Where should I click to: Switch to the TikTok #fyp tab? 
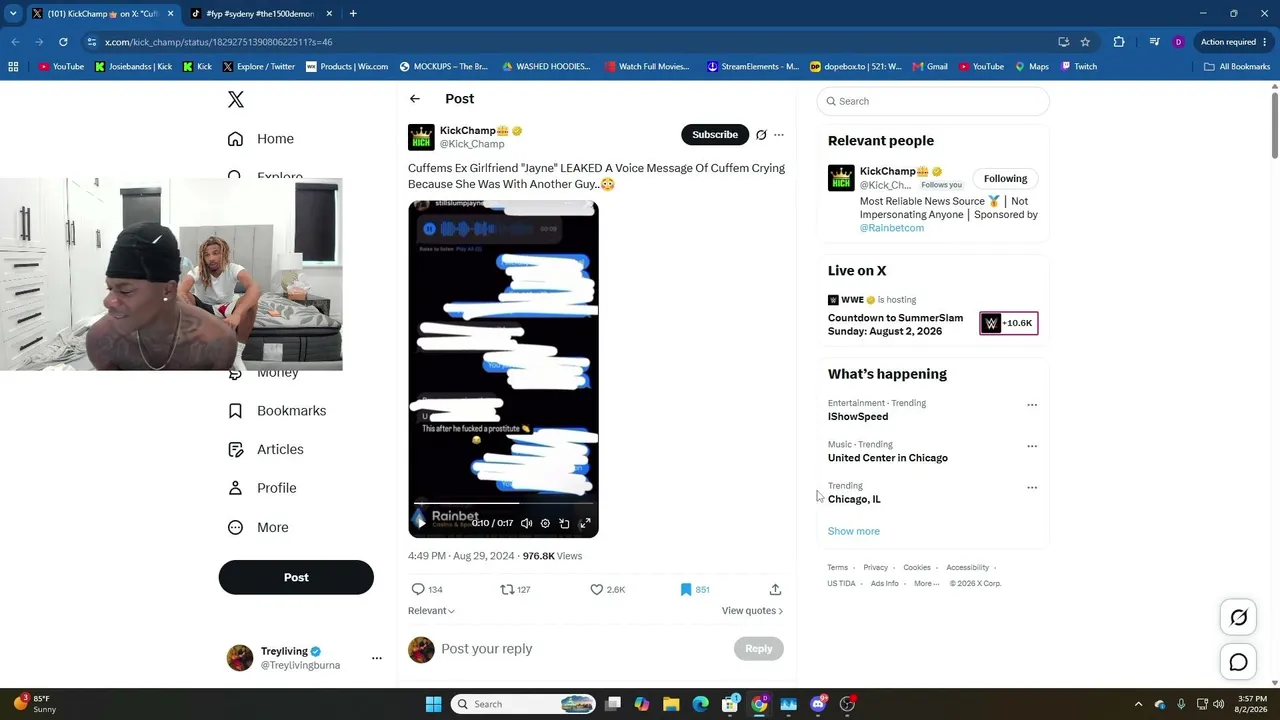coord(259,14)
